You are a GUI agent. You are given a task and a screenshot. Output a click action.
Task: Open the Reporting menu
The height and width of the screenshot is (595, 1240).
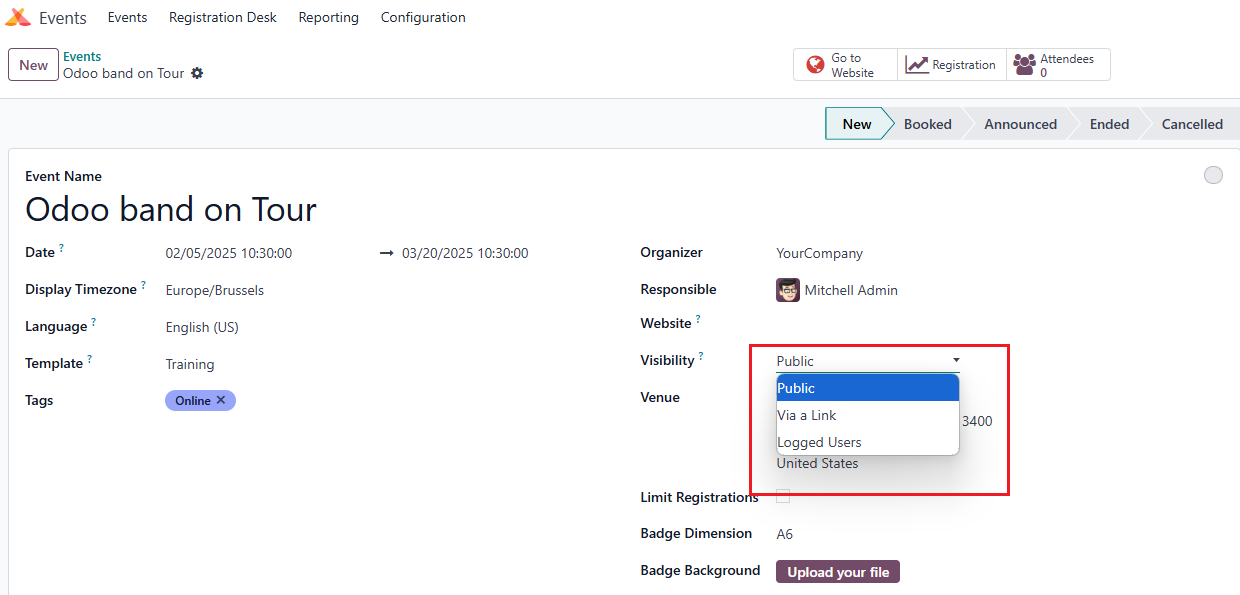328,17
